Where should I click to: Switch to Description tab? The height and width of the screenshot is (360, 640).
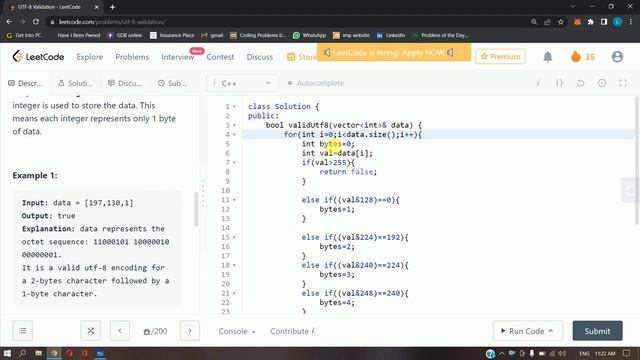click(x=25, y=83)
